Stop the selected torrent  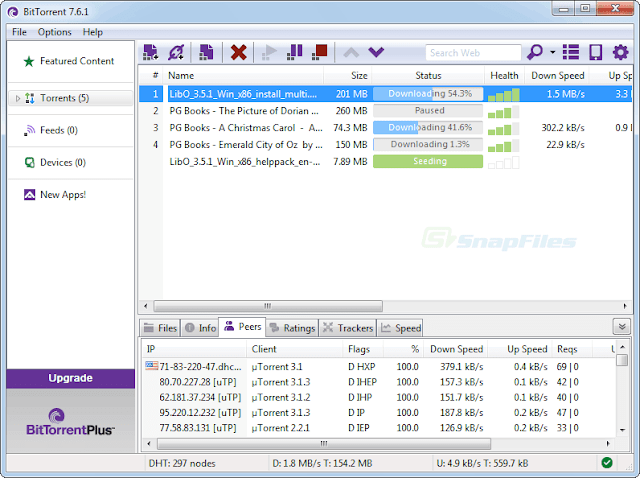[320, 52]
